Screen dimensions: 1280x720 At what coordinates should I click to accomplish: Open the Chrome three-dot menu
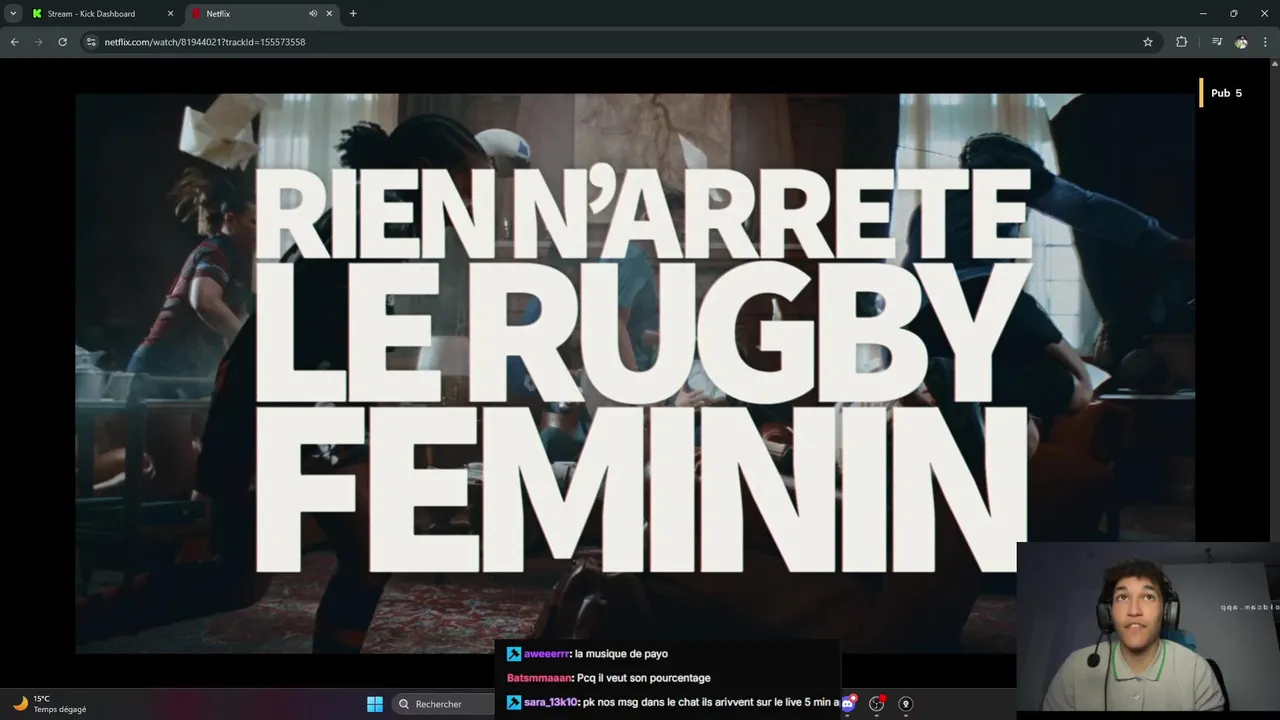[1265, 42]
